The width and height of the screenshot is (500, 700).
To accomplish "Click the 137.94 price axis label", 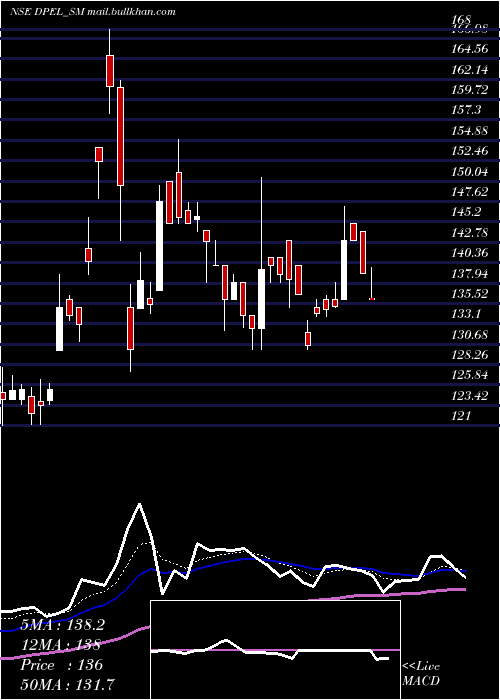I will click(x=470, y=273).
